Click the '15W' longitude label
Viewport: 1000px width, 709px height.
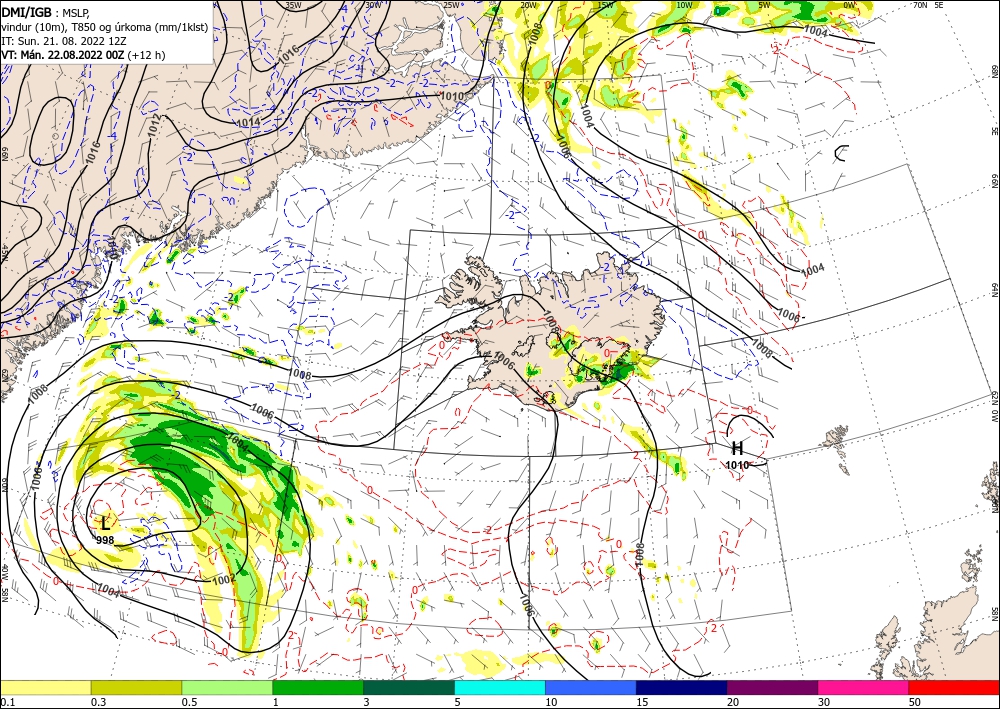point(606,5)
